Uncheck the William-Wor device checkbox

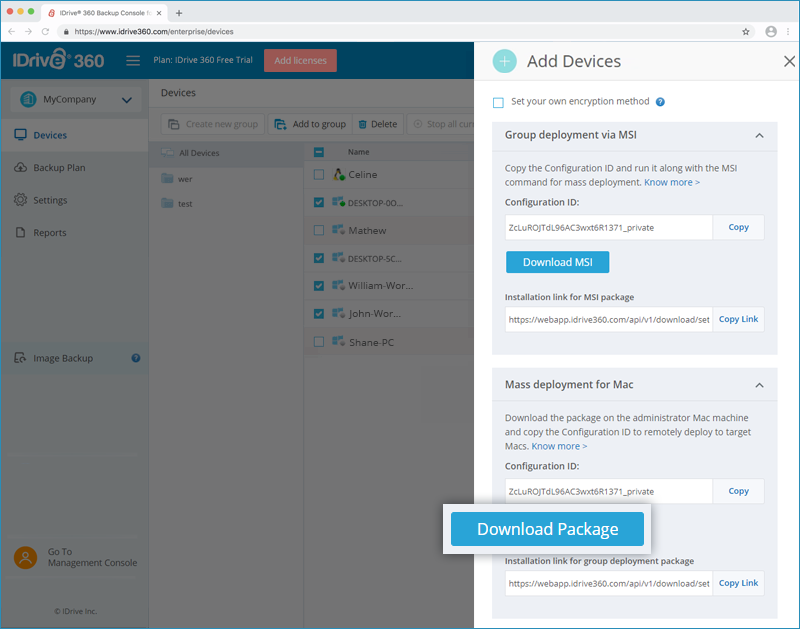click(319, 286)
